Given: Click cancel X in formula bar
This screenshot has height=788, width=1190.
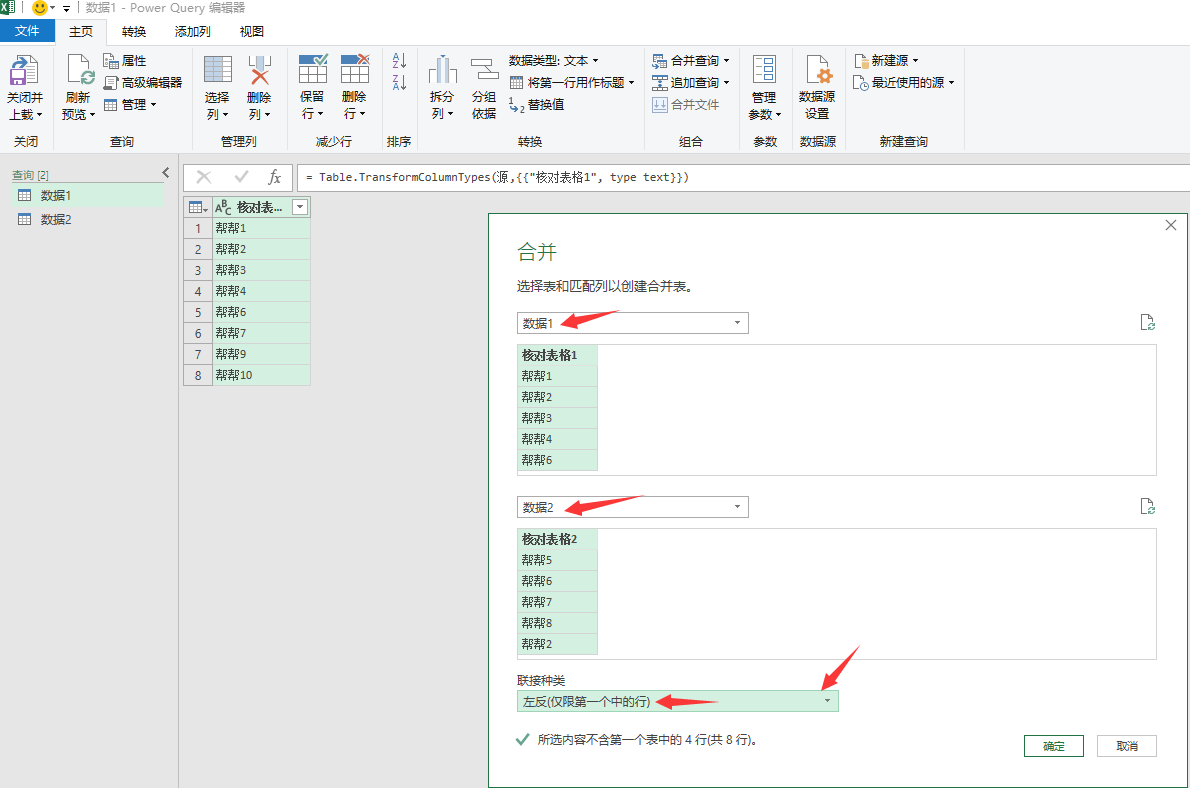Looking at the screenshot, I should [x=203, y=177].
